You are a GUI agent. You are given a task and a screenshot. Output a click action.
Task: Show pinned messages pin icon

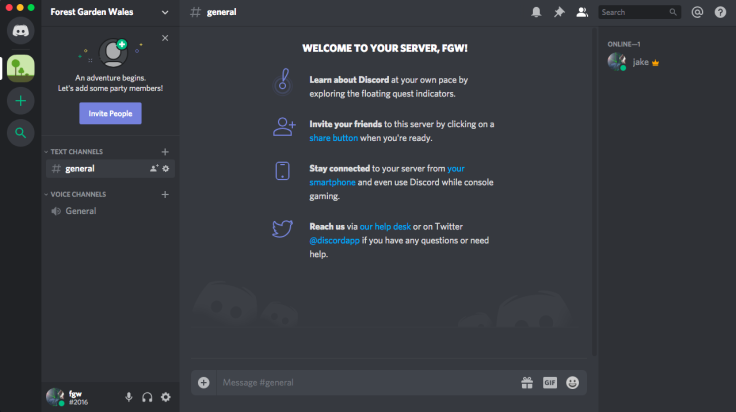click(559, 12)
